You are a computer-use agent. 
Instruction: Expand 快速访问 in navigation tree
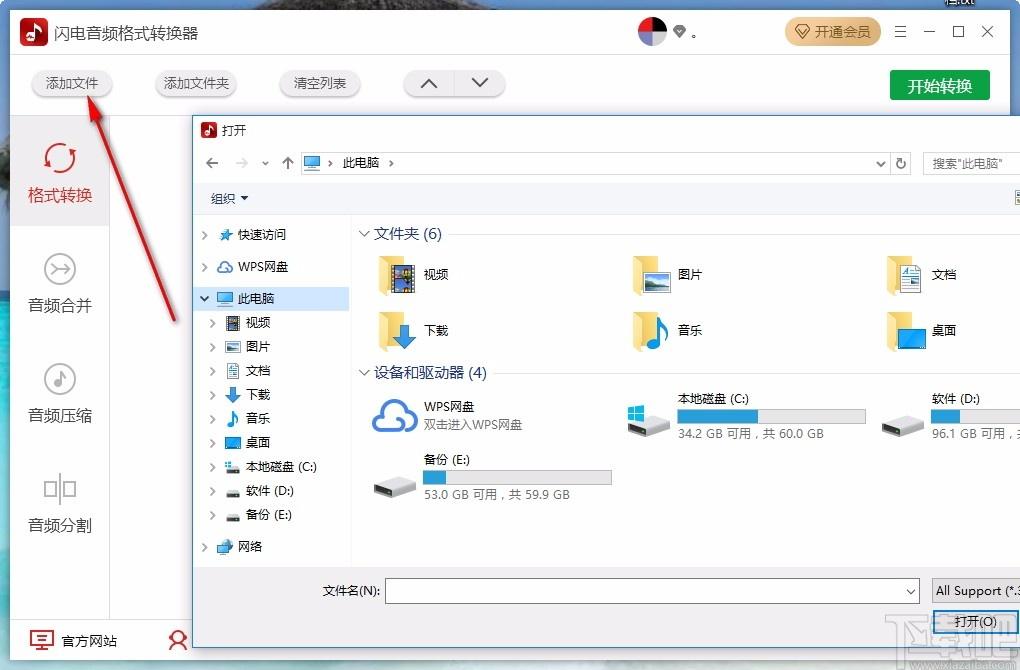point(205,235)
